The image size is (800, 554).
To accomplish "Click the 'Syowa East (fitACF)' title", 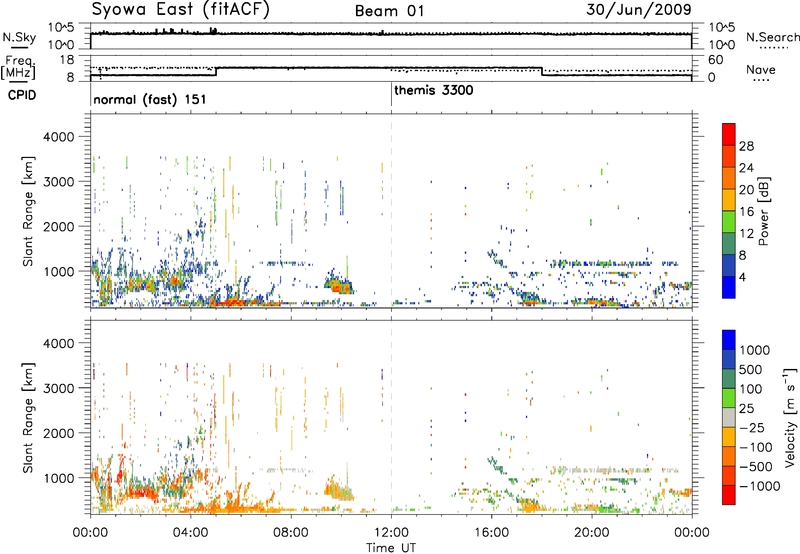I will 180,10.
